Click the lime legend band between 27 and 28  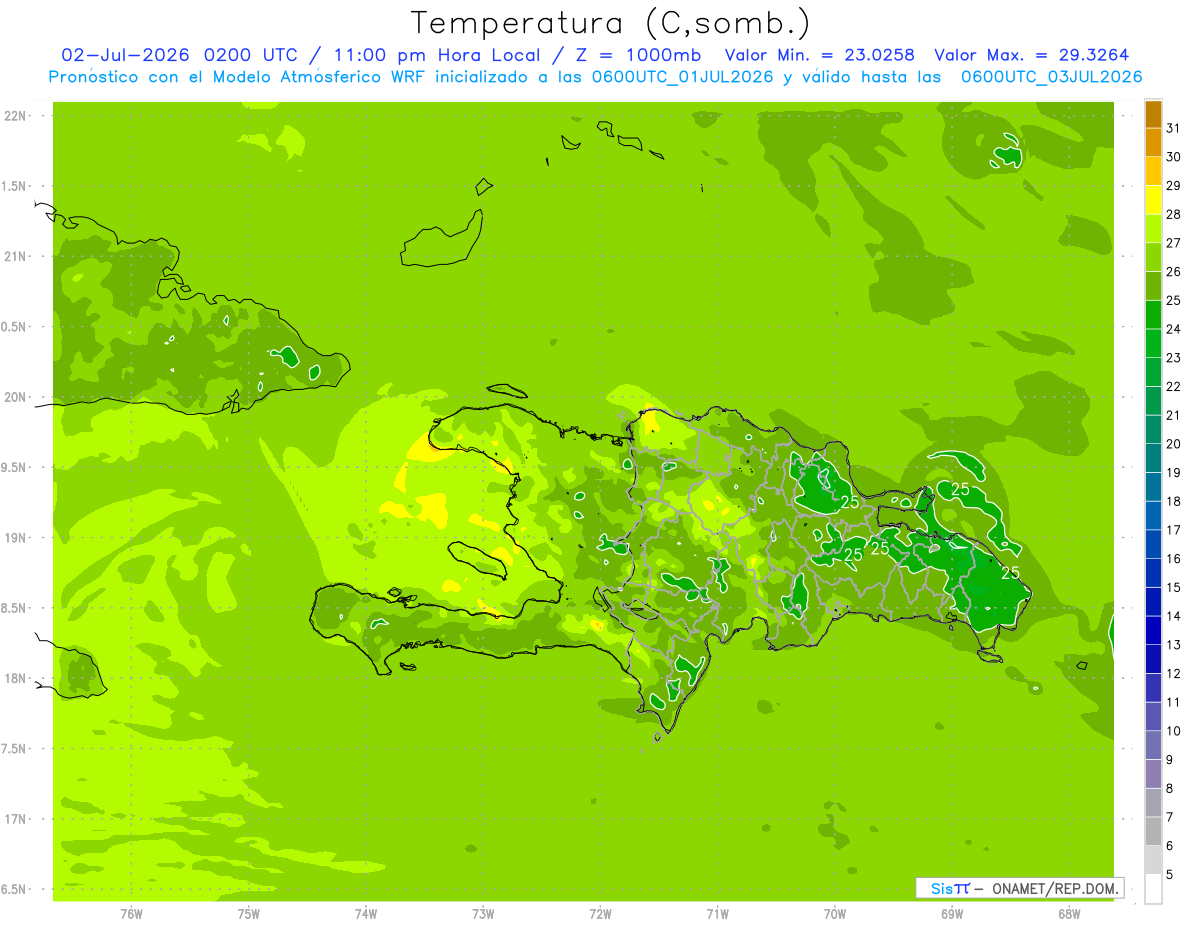pyautogui.click(x=1153, y=229)
